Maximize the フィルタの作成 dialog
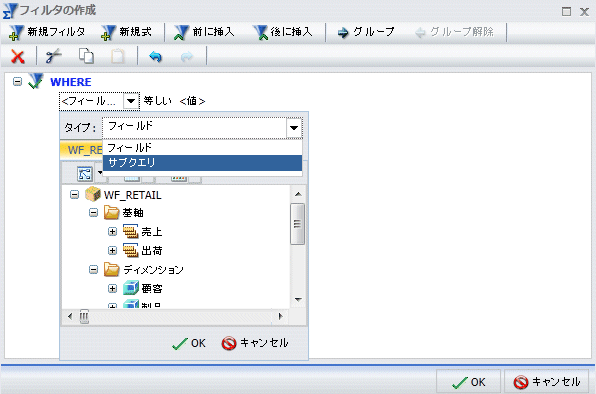 (x=566, y=12)
